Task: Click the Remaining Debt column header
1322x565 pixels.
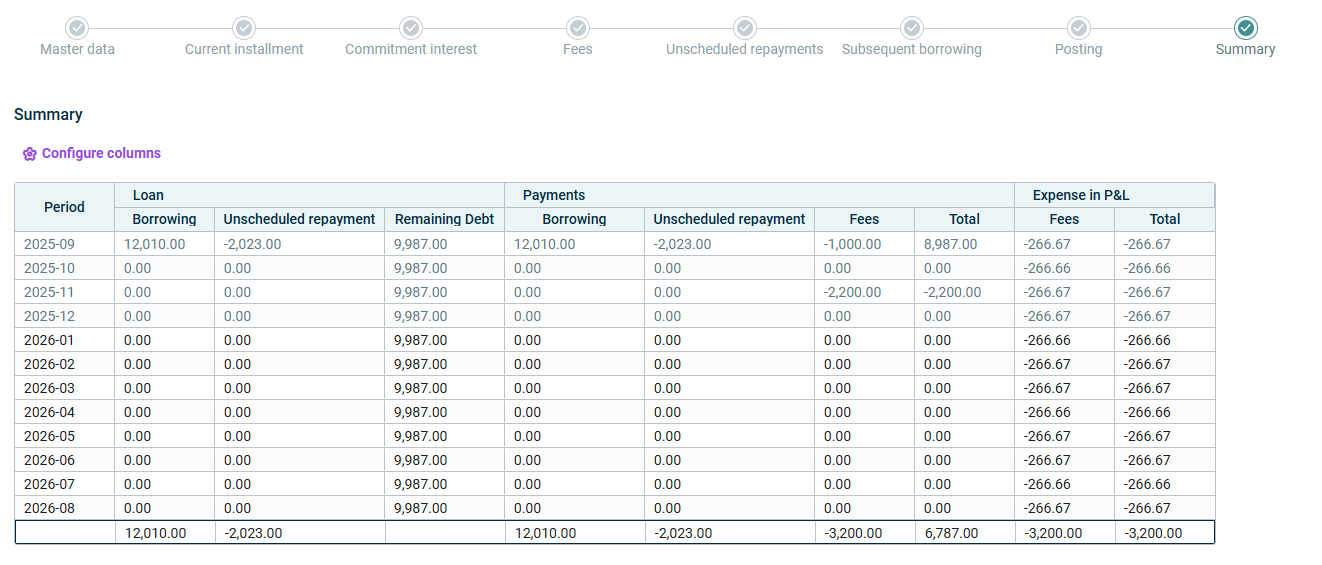Action: click(x=445, y=219)
